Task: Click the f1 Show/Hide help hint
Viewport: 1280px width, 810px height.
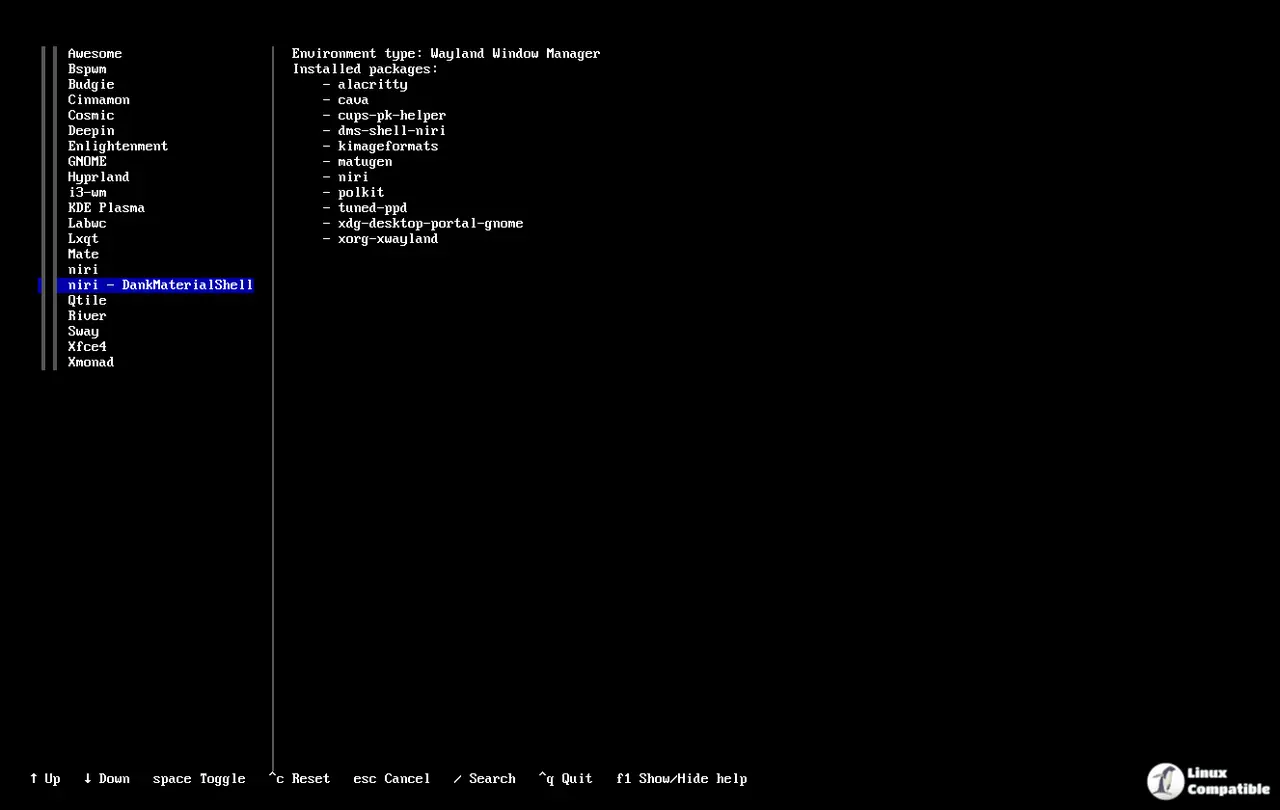Action: click(682, 779)
